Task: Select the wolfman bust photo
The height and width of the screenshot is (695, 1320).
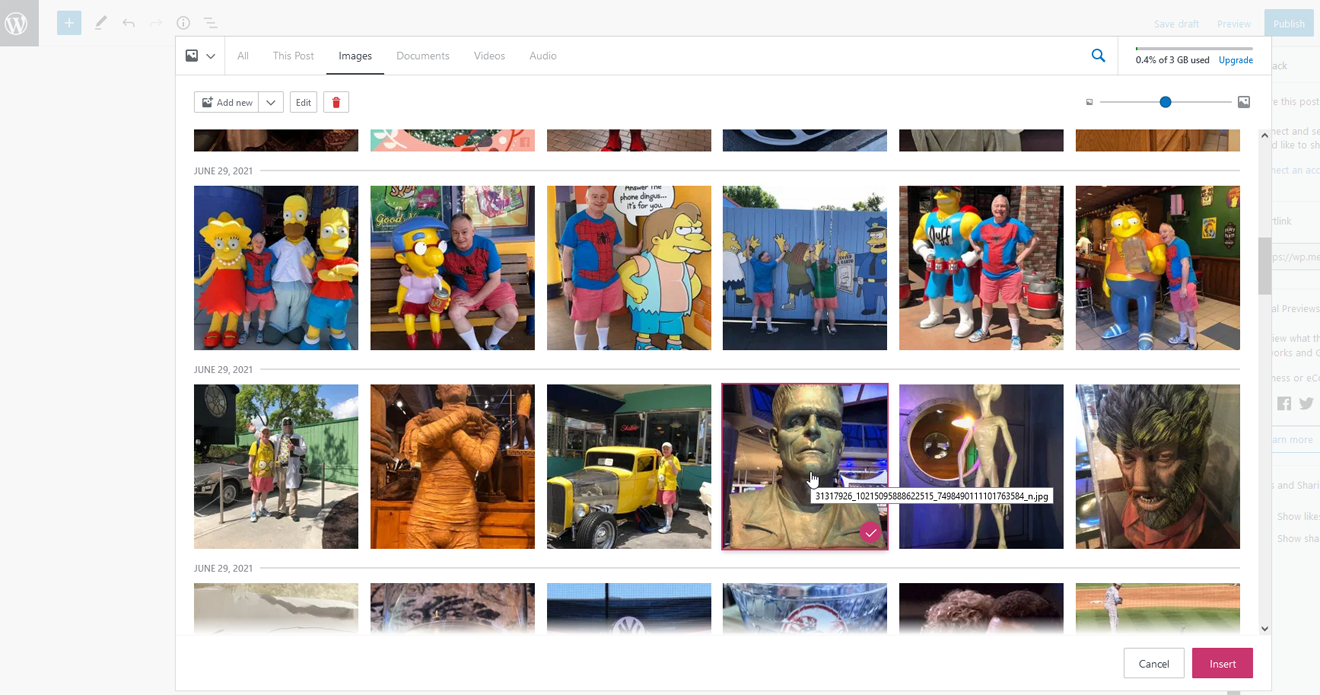Action: pos(1158,467)
